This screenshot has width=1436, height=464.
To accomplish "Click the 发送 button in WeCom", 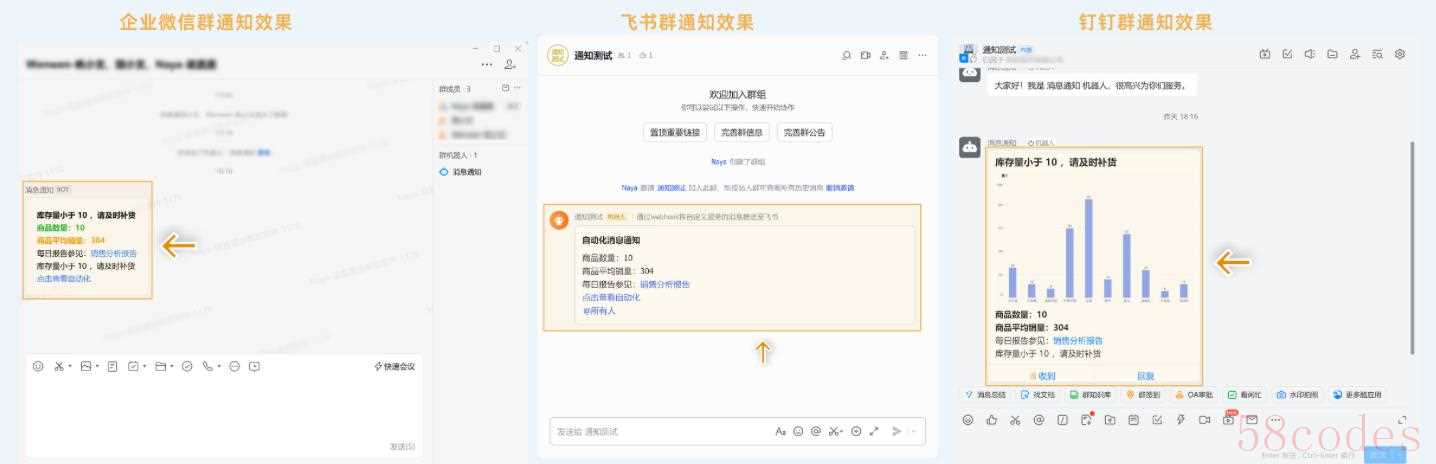I will click(402, 447).
